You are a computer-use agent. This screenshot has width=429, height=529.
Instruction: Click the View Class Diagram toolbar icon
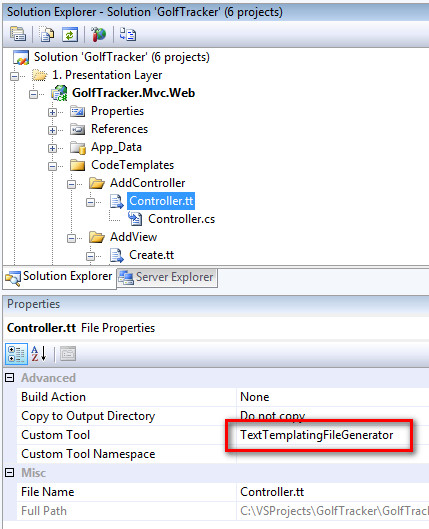[x=128, y=34]
